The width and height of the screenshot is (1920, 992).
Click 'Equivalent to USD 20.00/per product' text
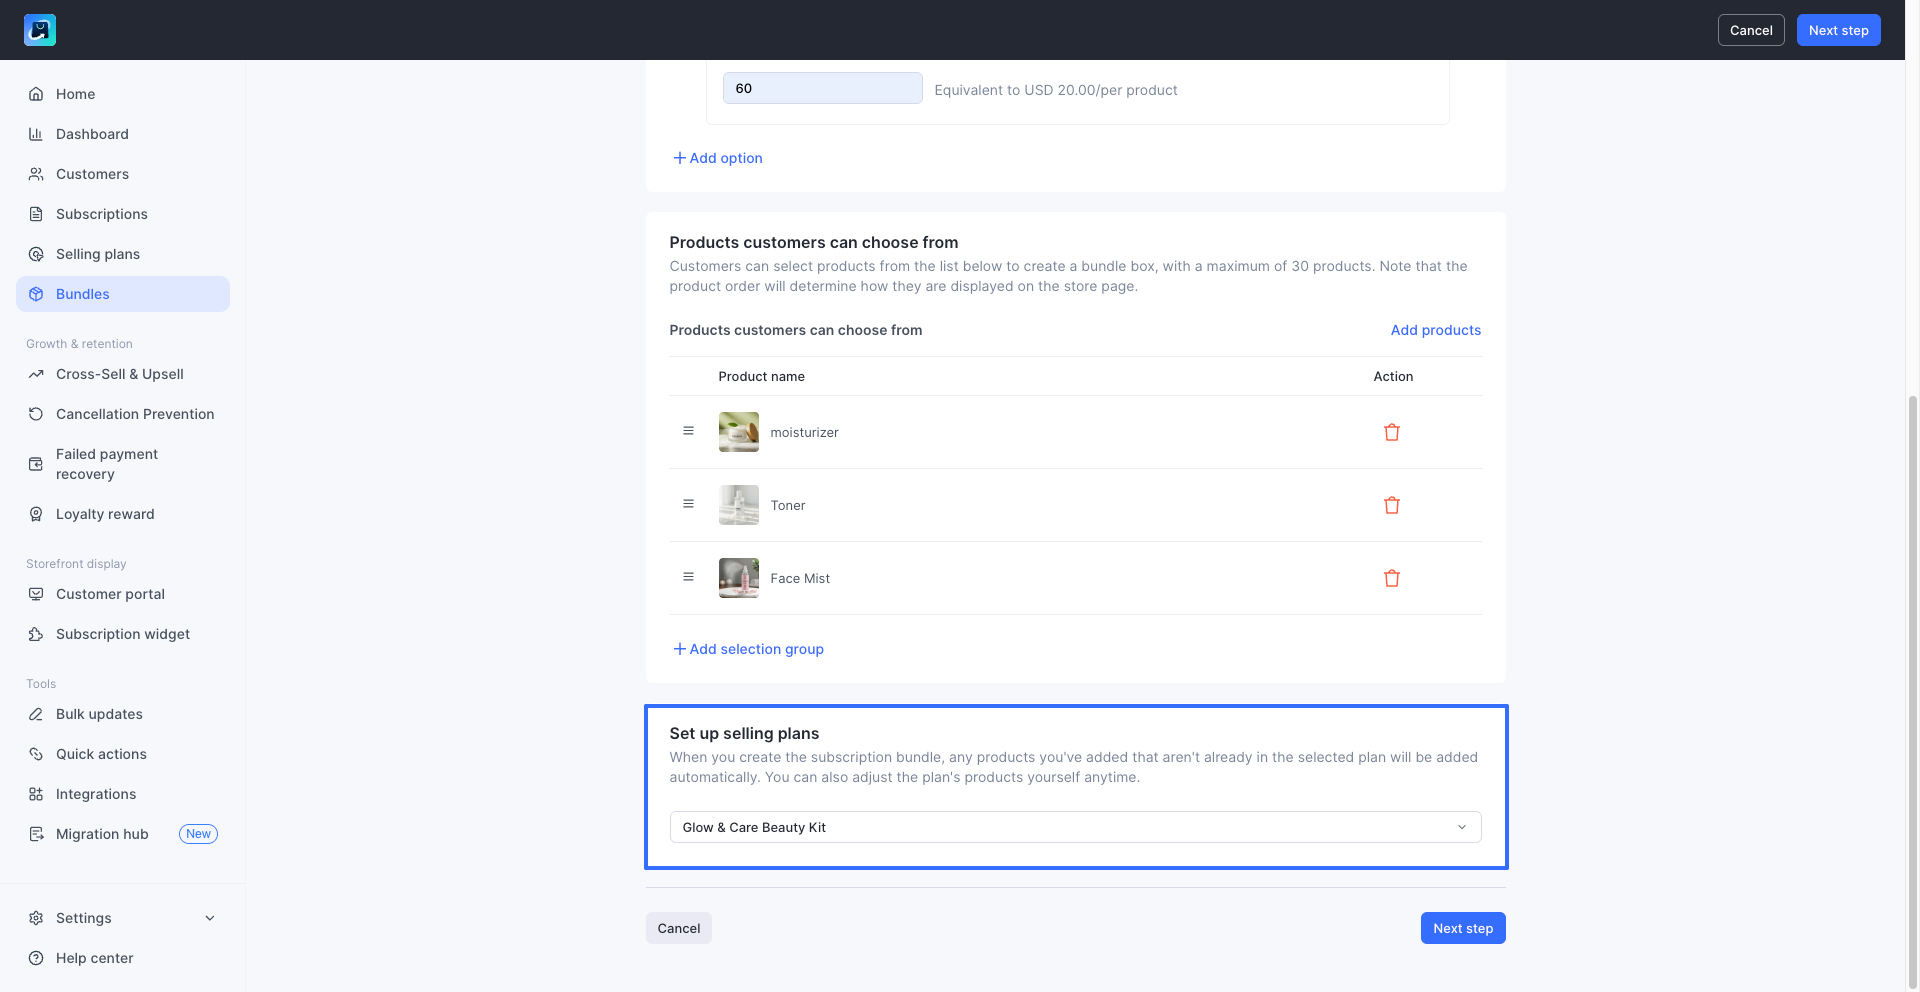tap(1056, 90)
